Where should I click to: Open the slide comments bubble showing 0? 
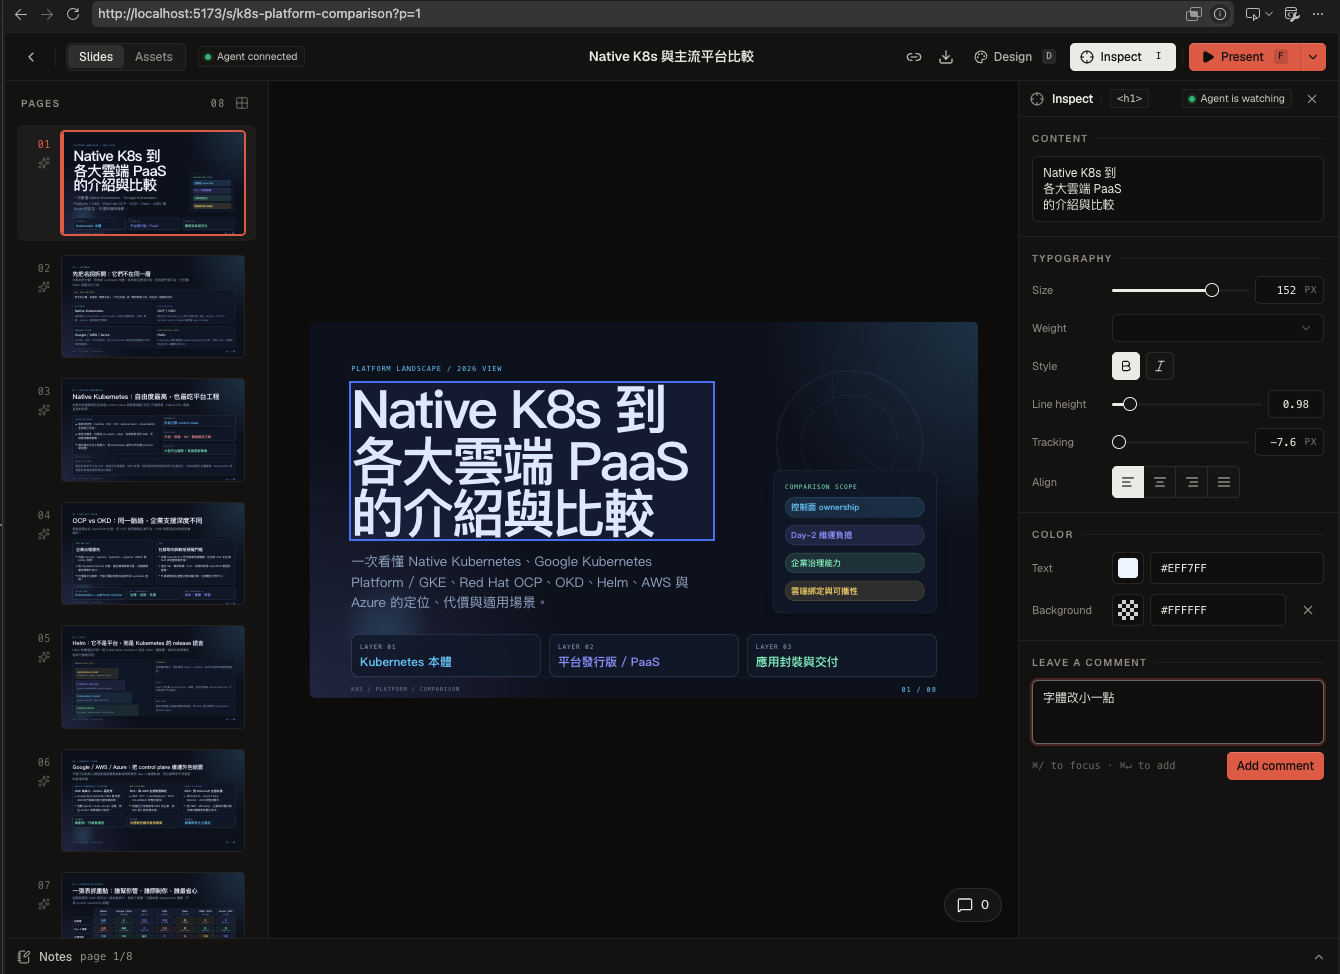pyautogui.click(x=973, y=905)
